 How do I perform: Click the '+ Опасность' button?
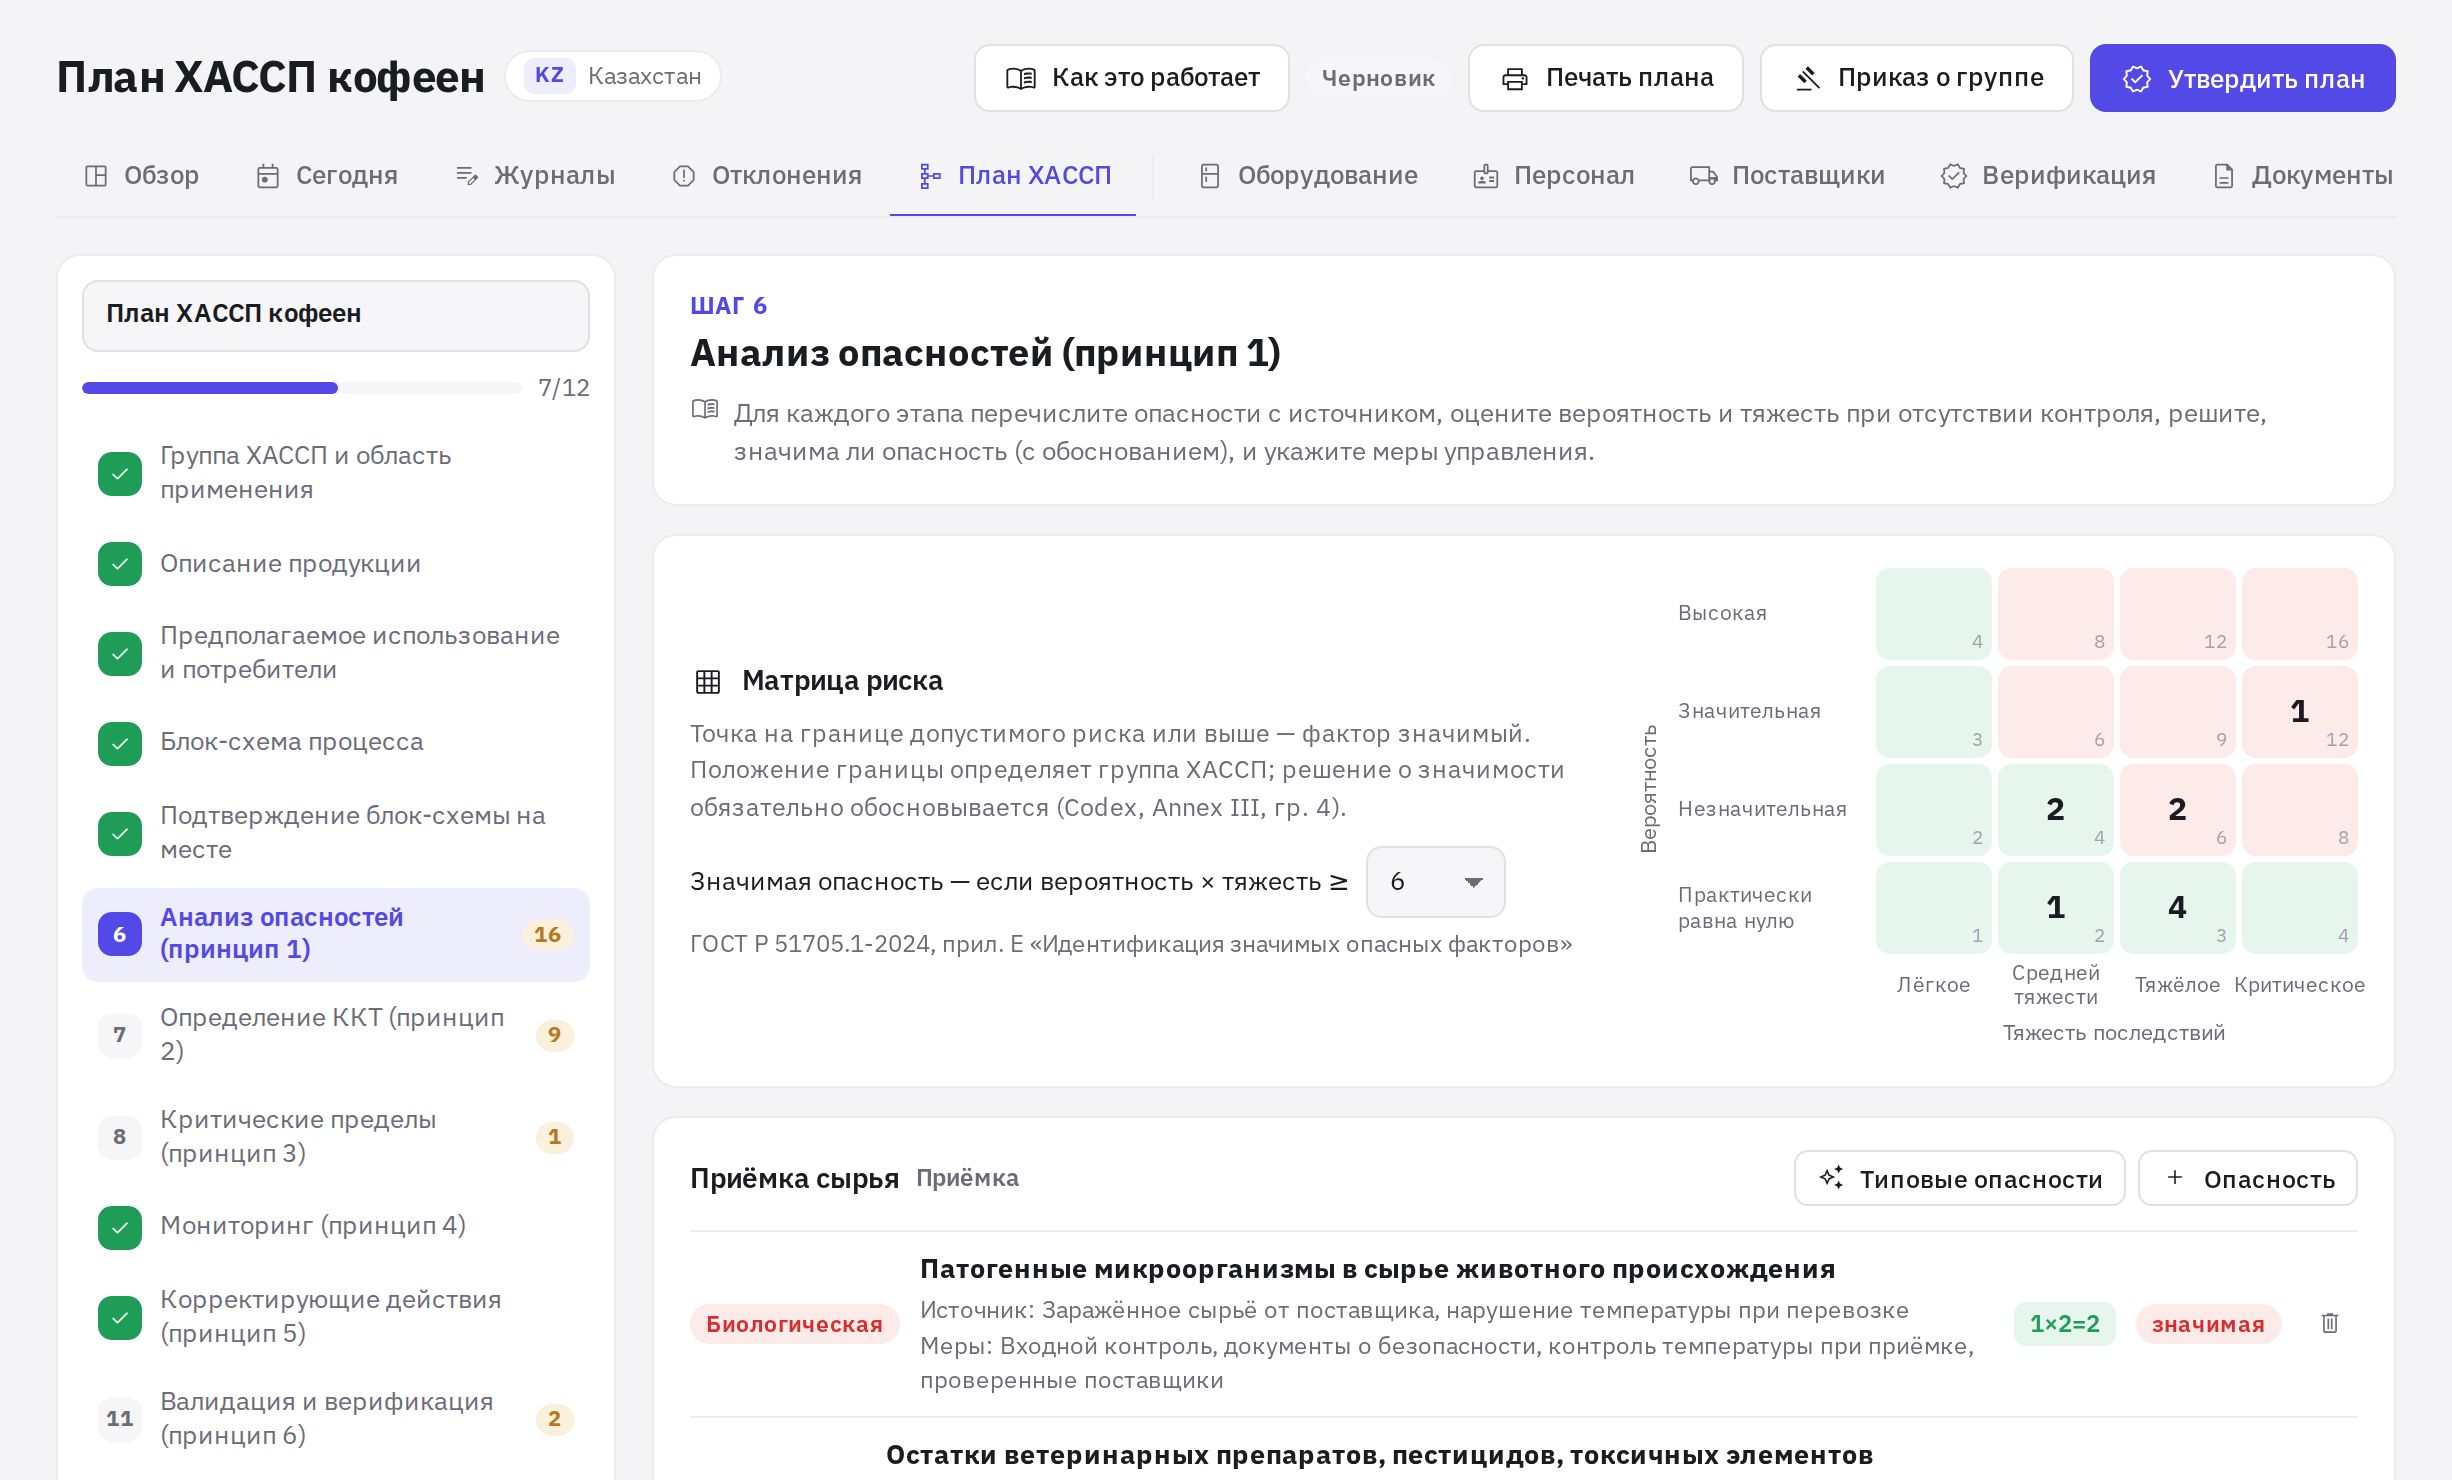click(x=2248, y=1178)
